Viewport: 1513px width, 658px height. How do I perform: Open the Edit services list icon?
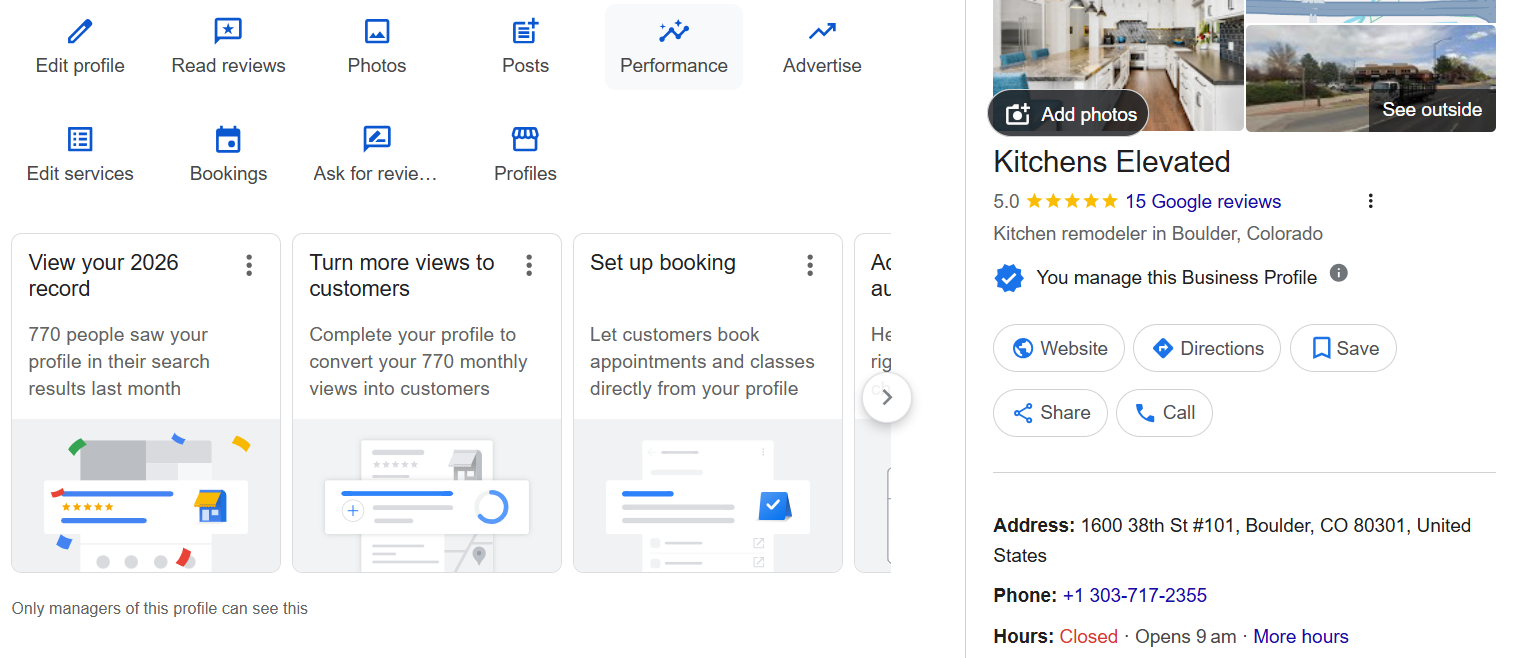[80, 139]
